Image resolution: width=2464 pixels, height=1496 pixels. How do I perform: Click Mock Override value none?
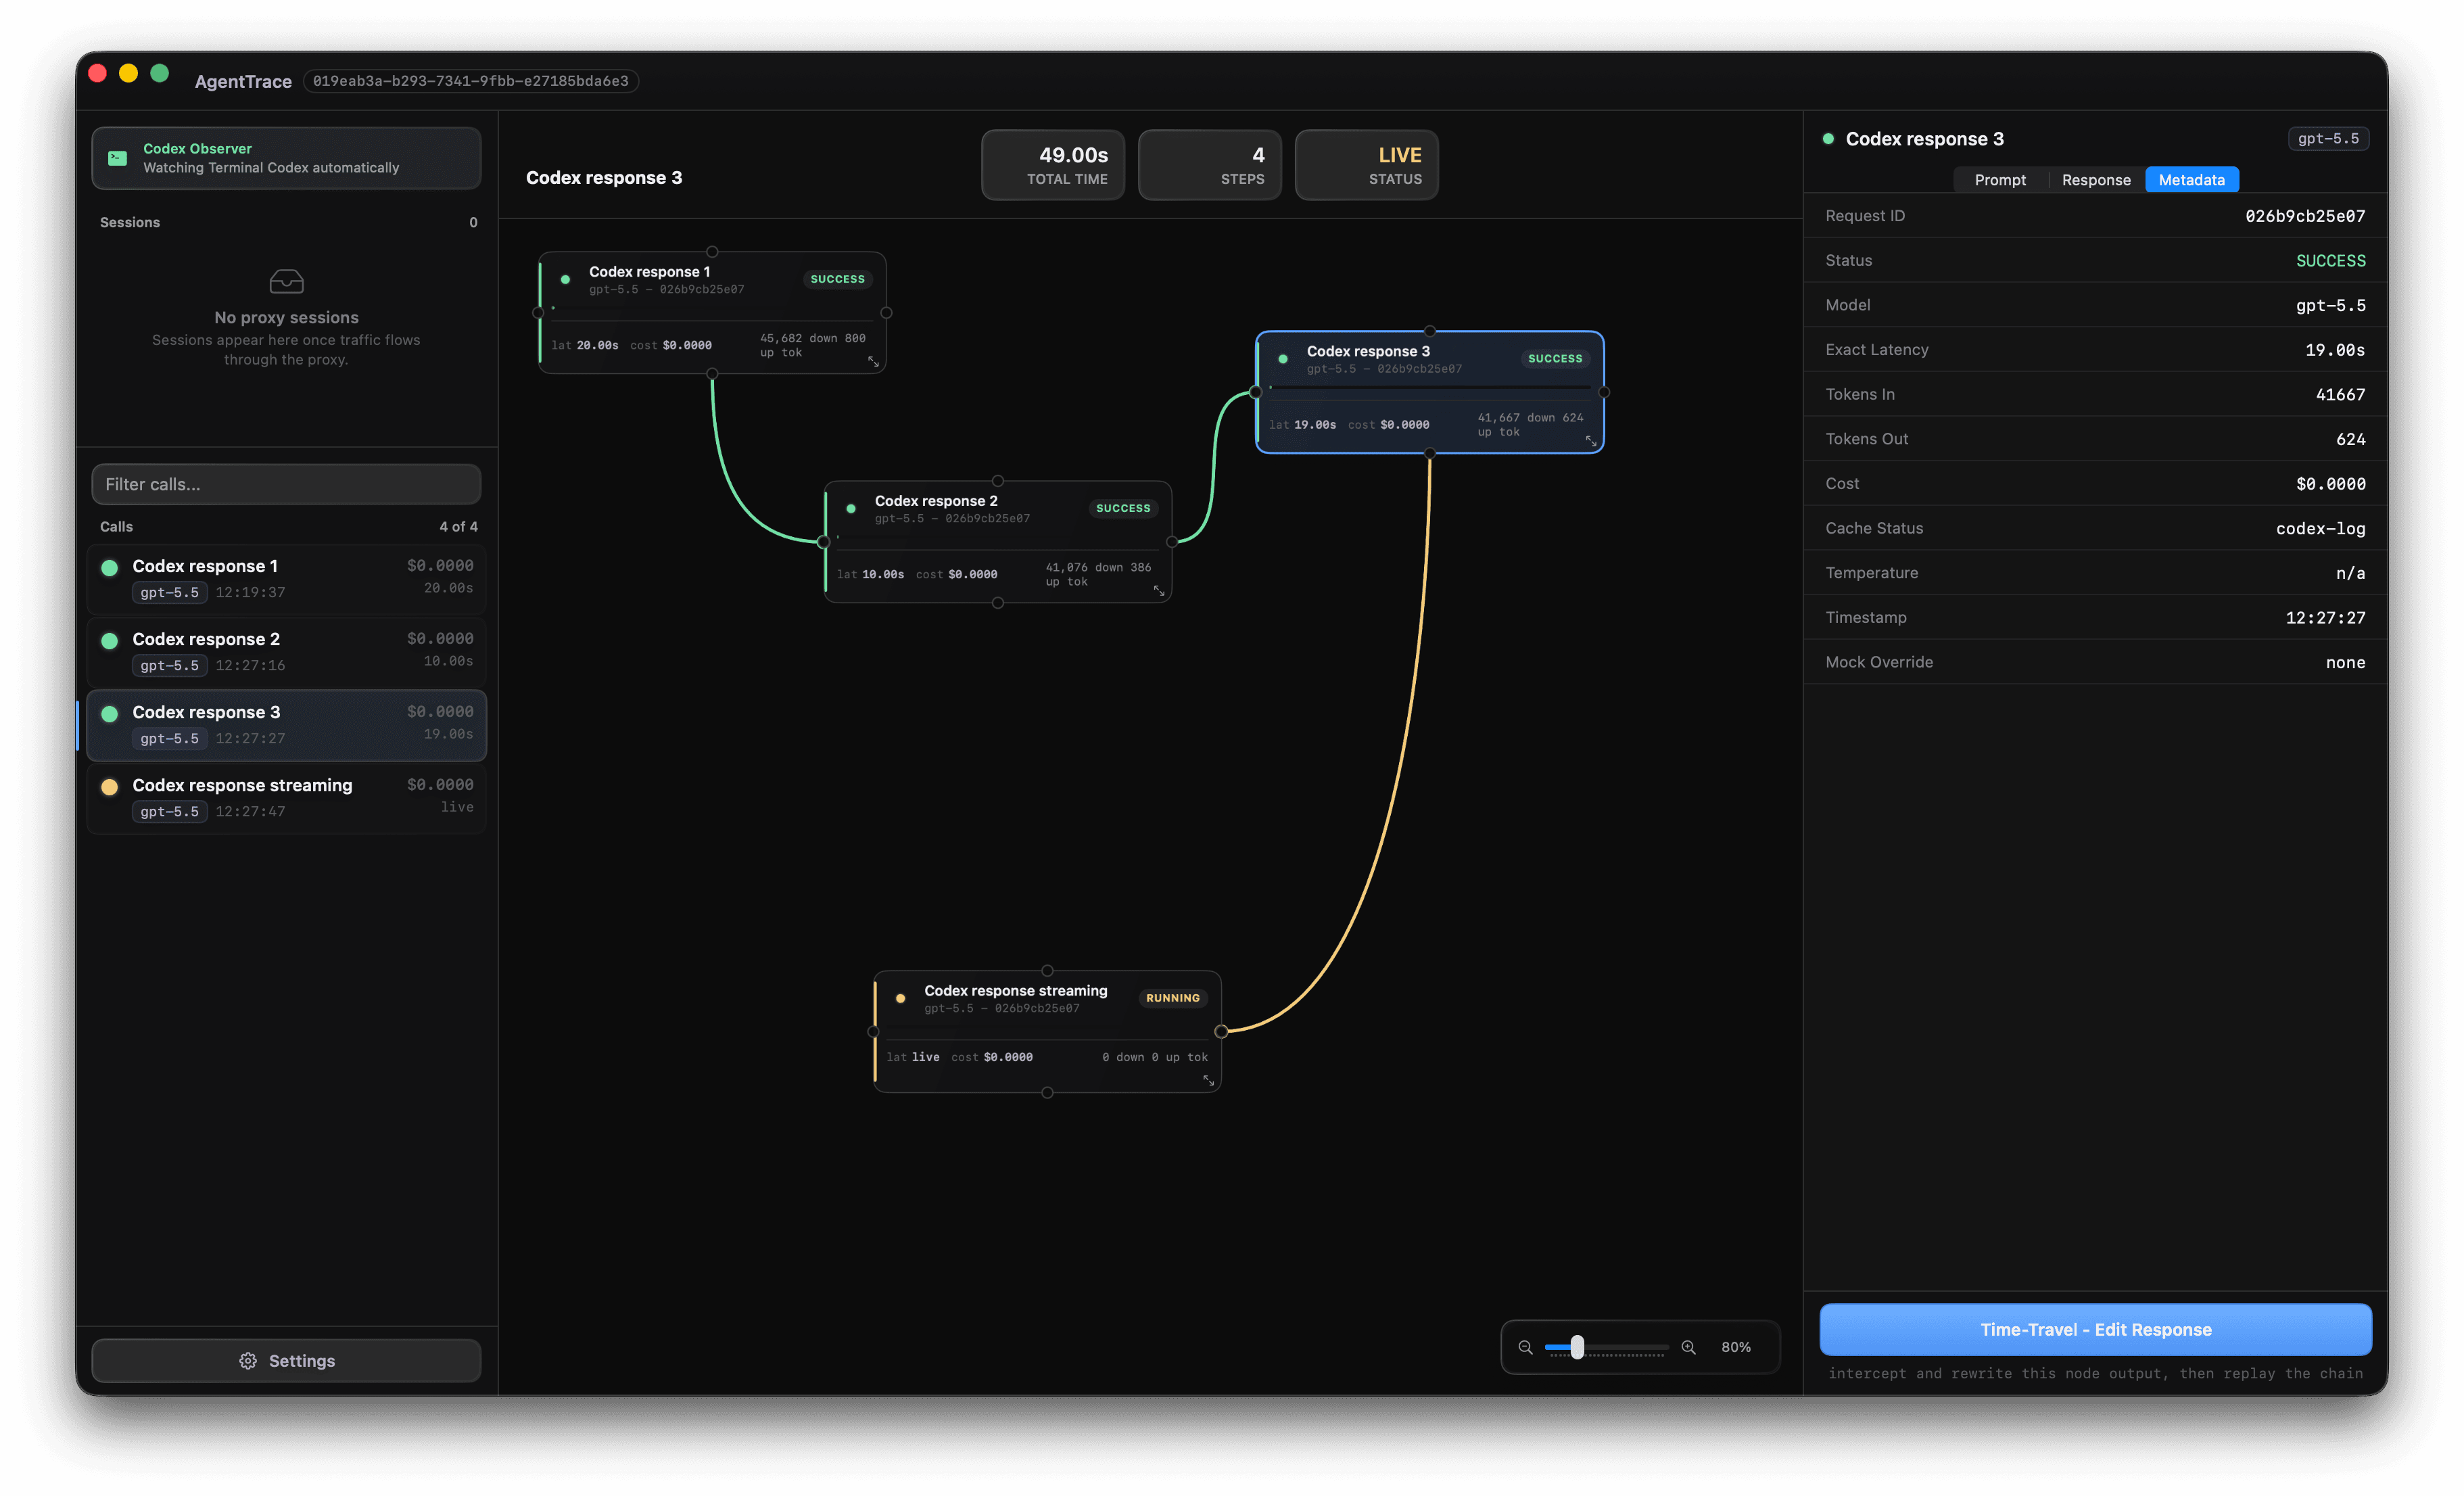click(2345, 663)
